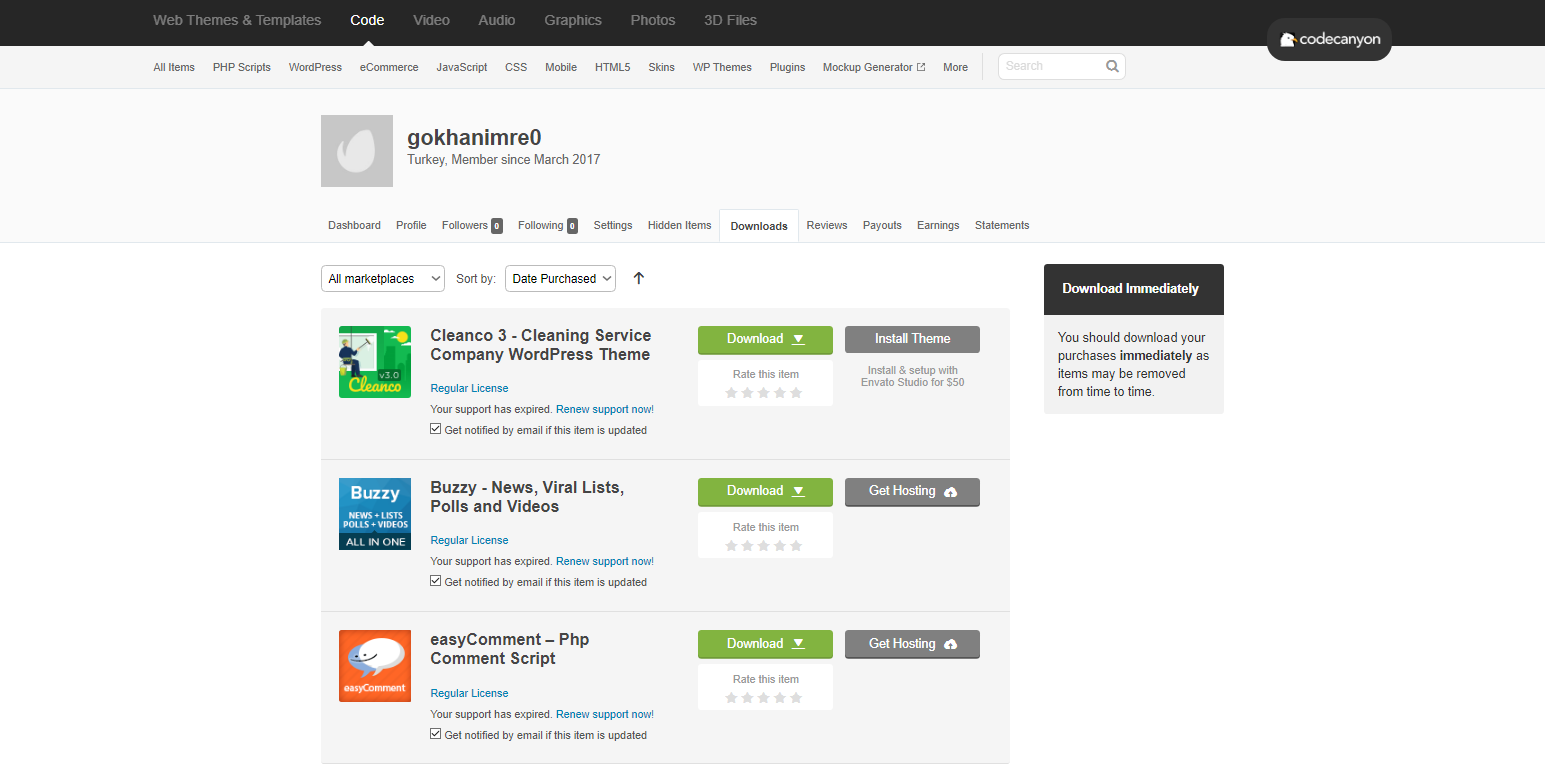The image size is (1560, 769).
Task: Browse the PHP Scripts category
Action: click(x=242, y=67)
